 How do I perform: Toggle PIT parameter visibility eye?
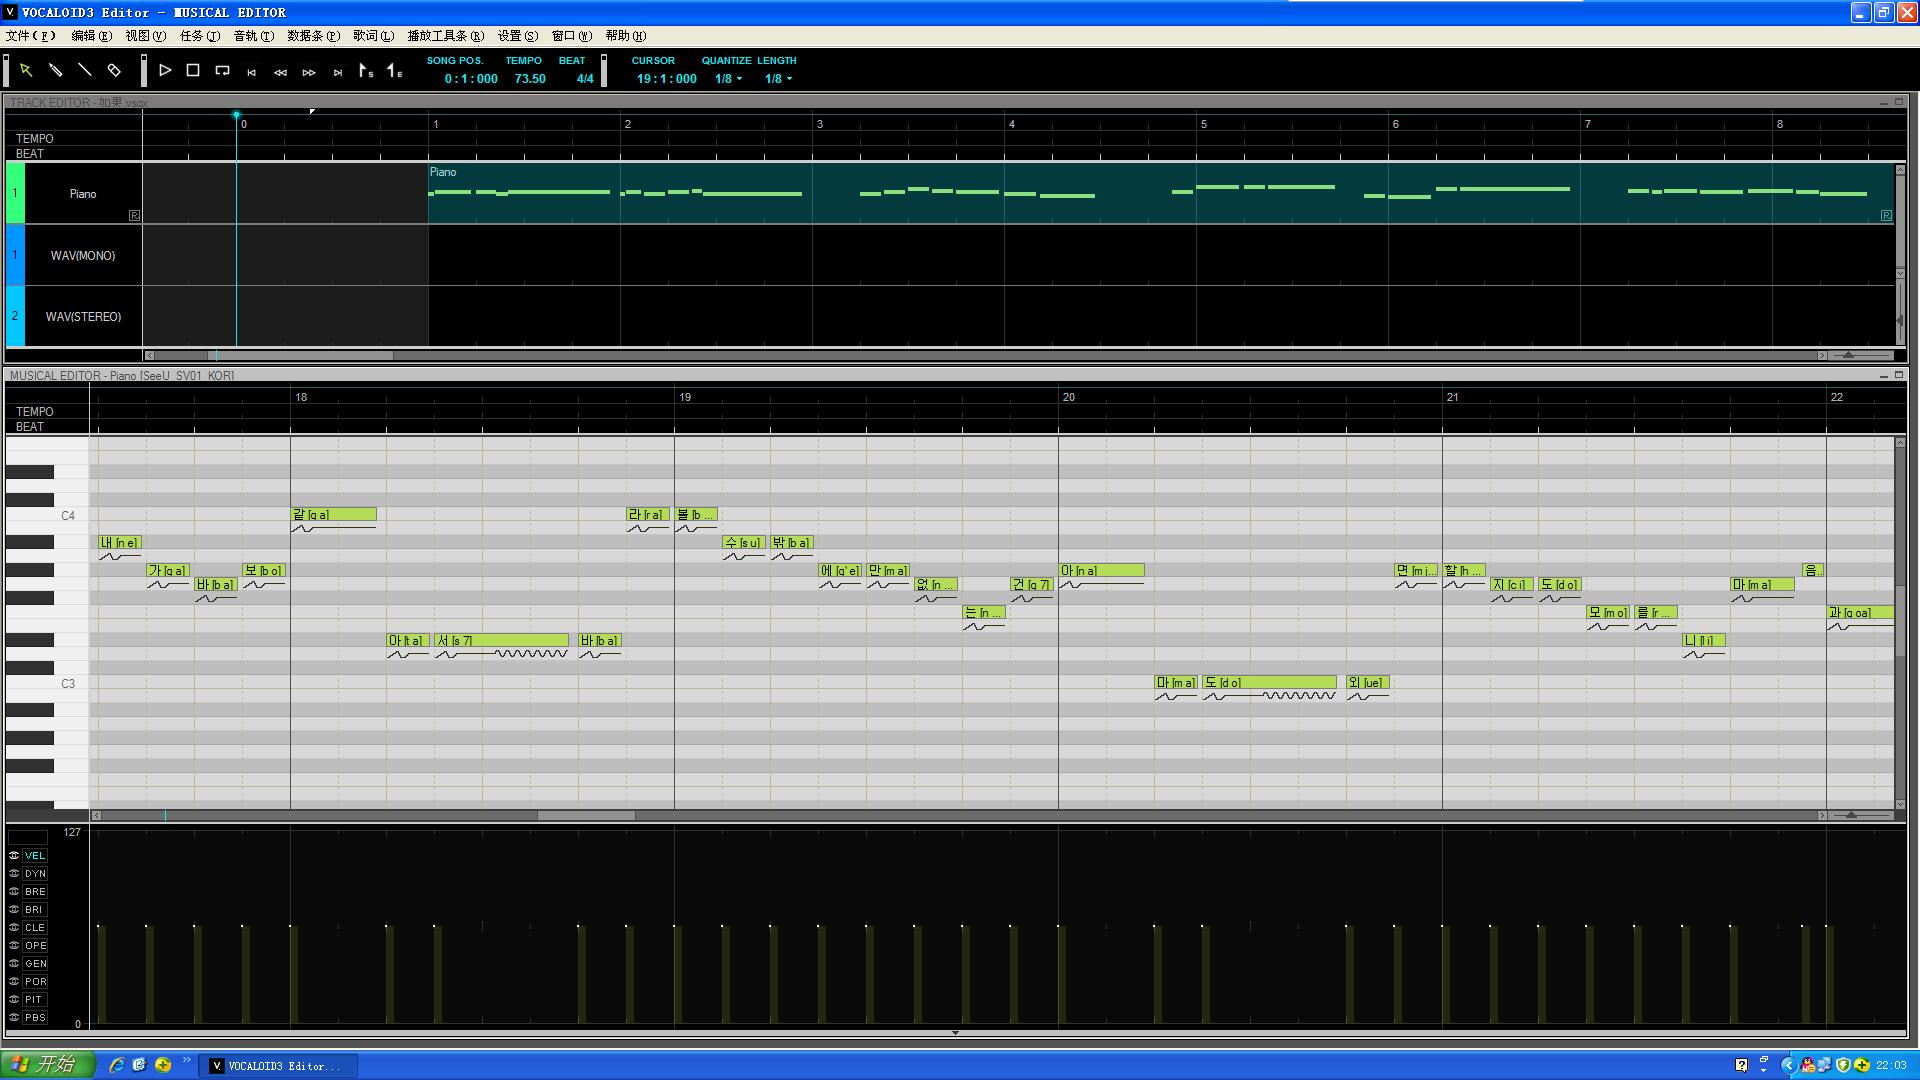click(x=14, y=1000)
